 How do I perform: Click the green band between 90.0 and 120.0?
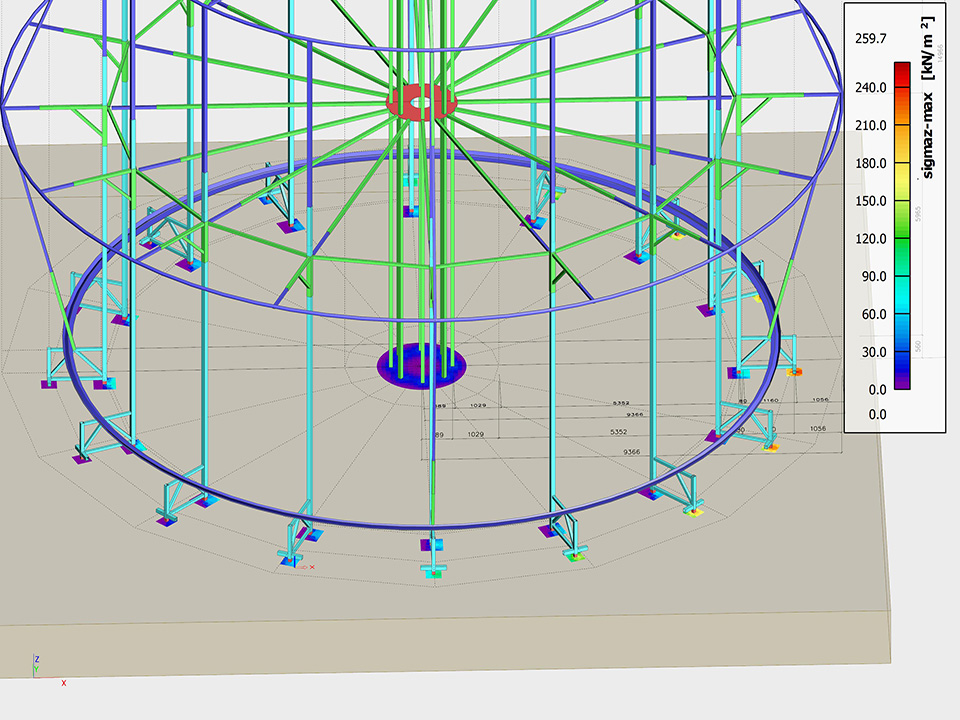[x=901, y=257]
